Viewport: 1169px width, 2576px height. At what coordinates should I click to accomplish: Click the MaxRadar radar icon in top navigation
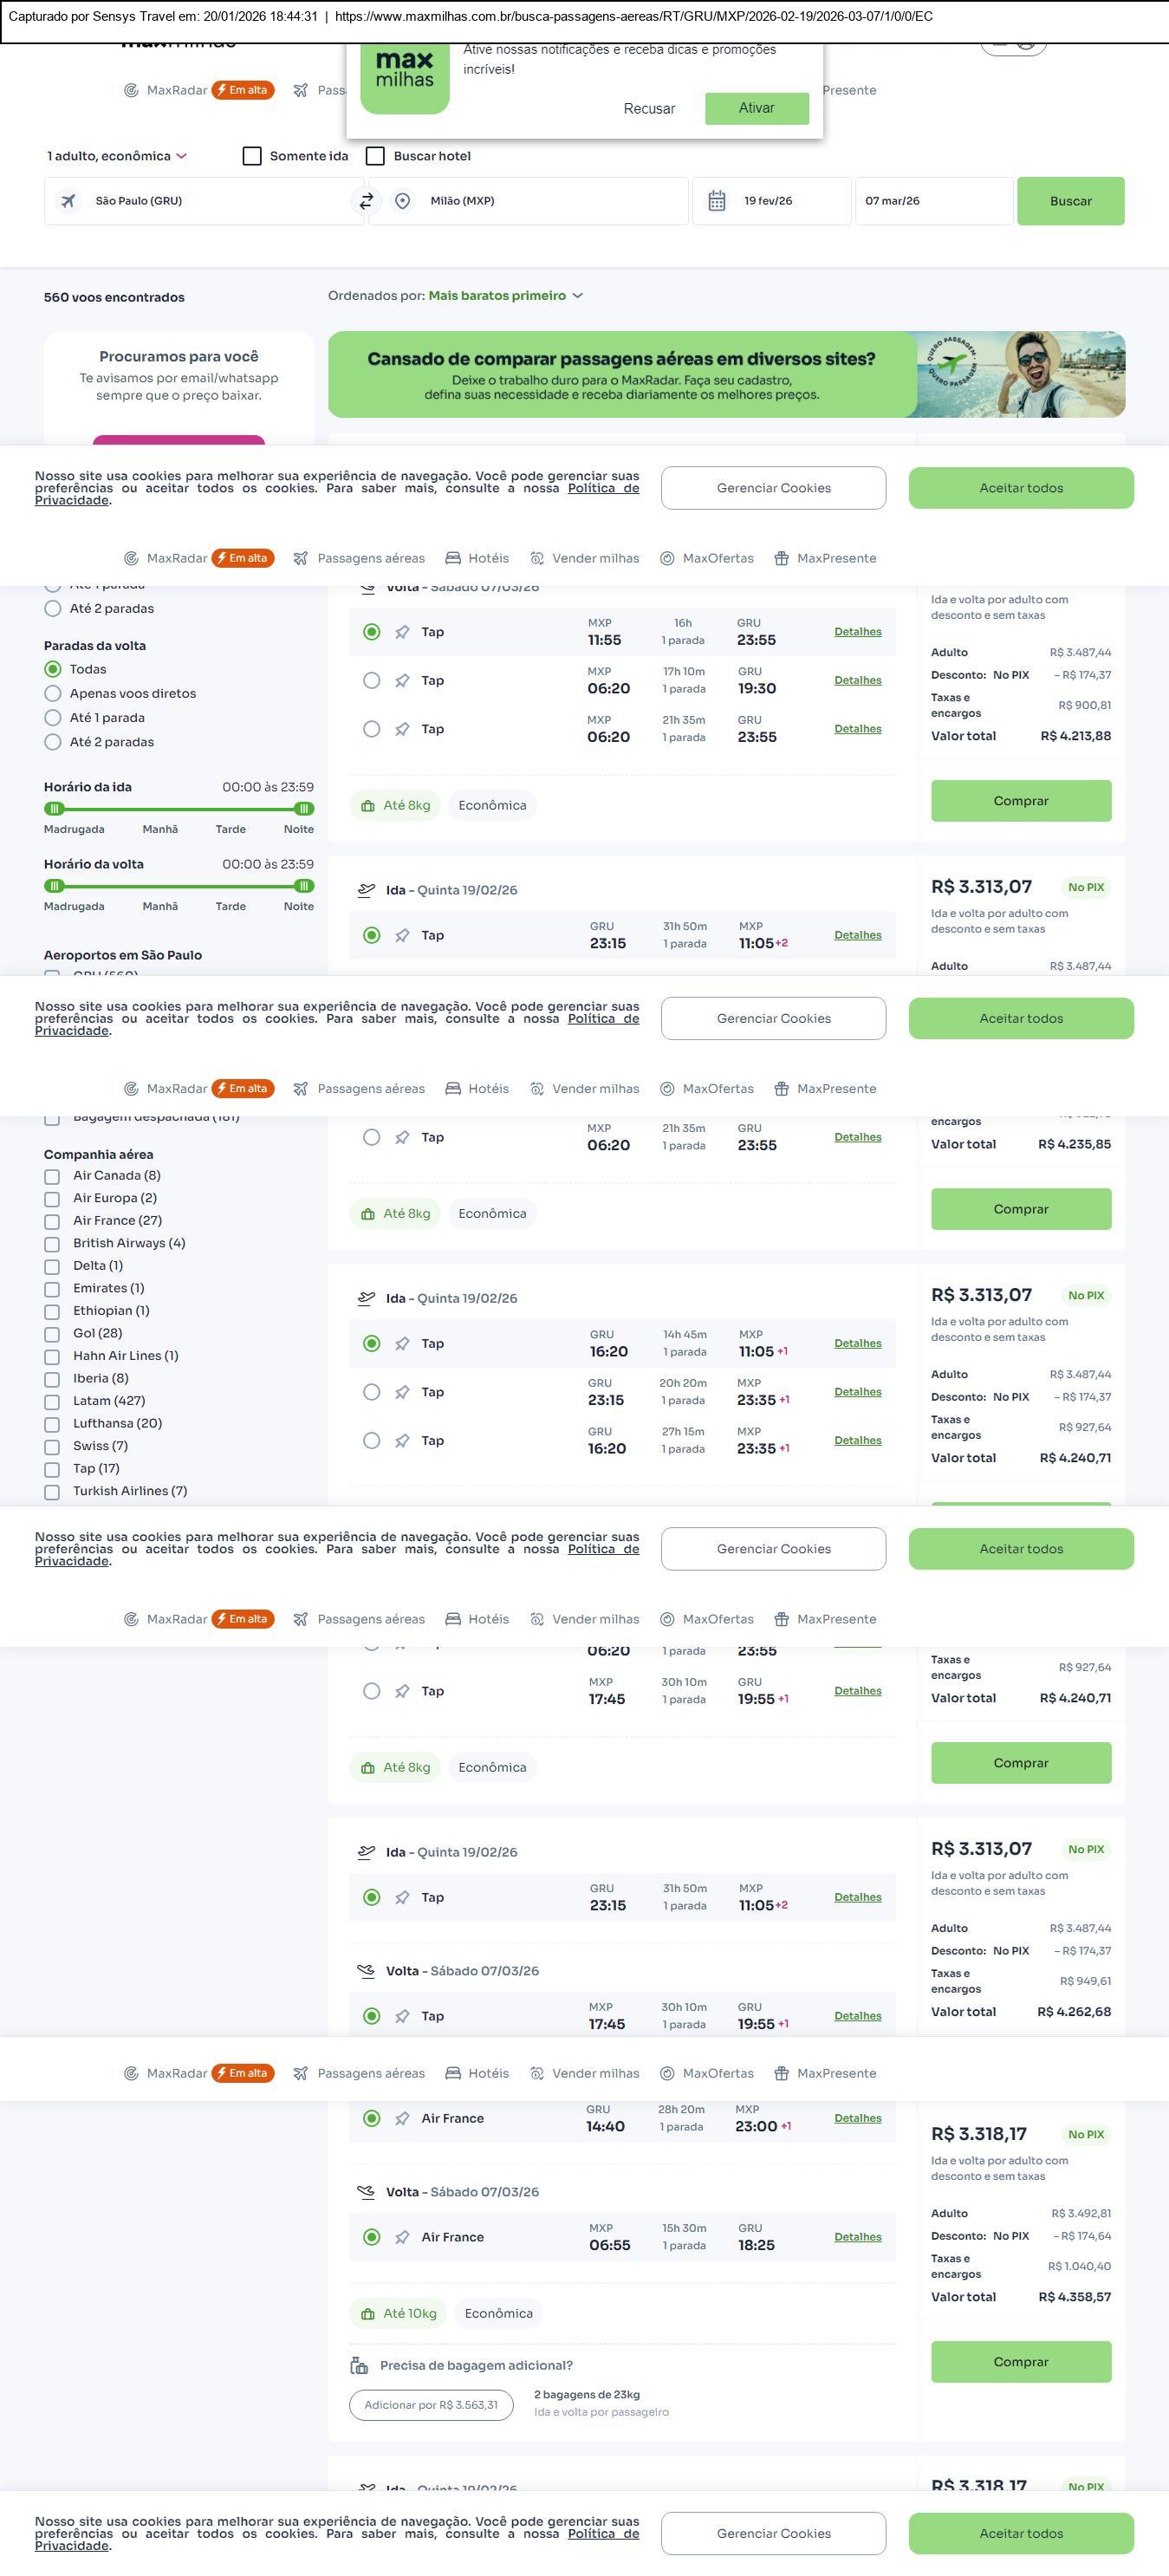[x=131, y=90]
